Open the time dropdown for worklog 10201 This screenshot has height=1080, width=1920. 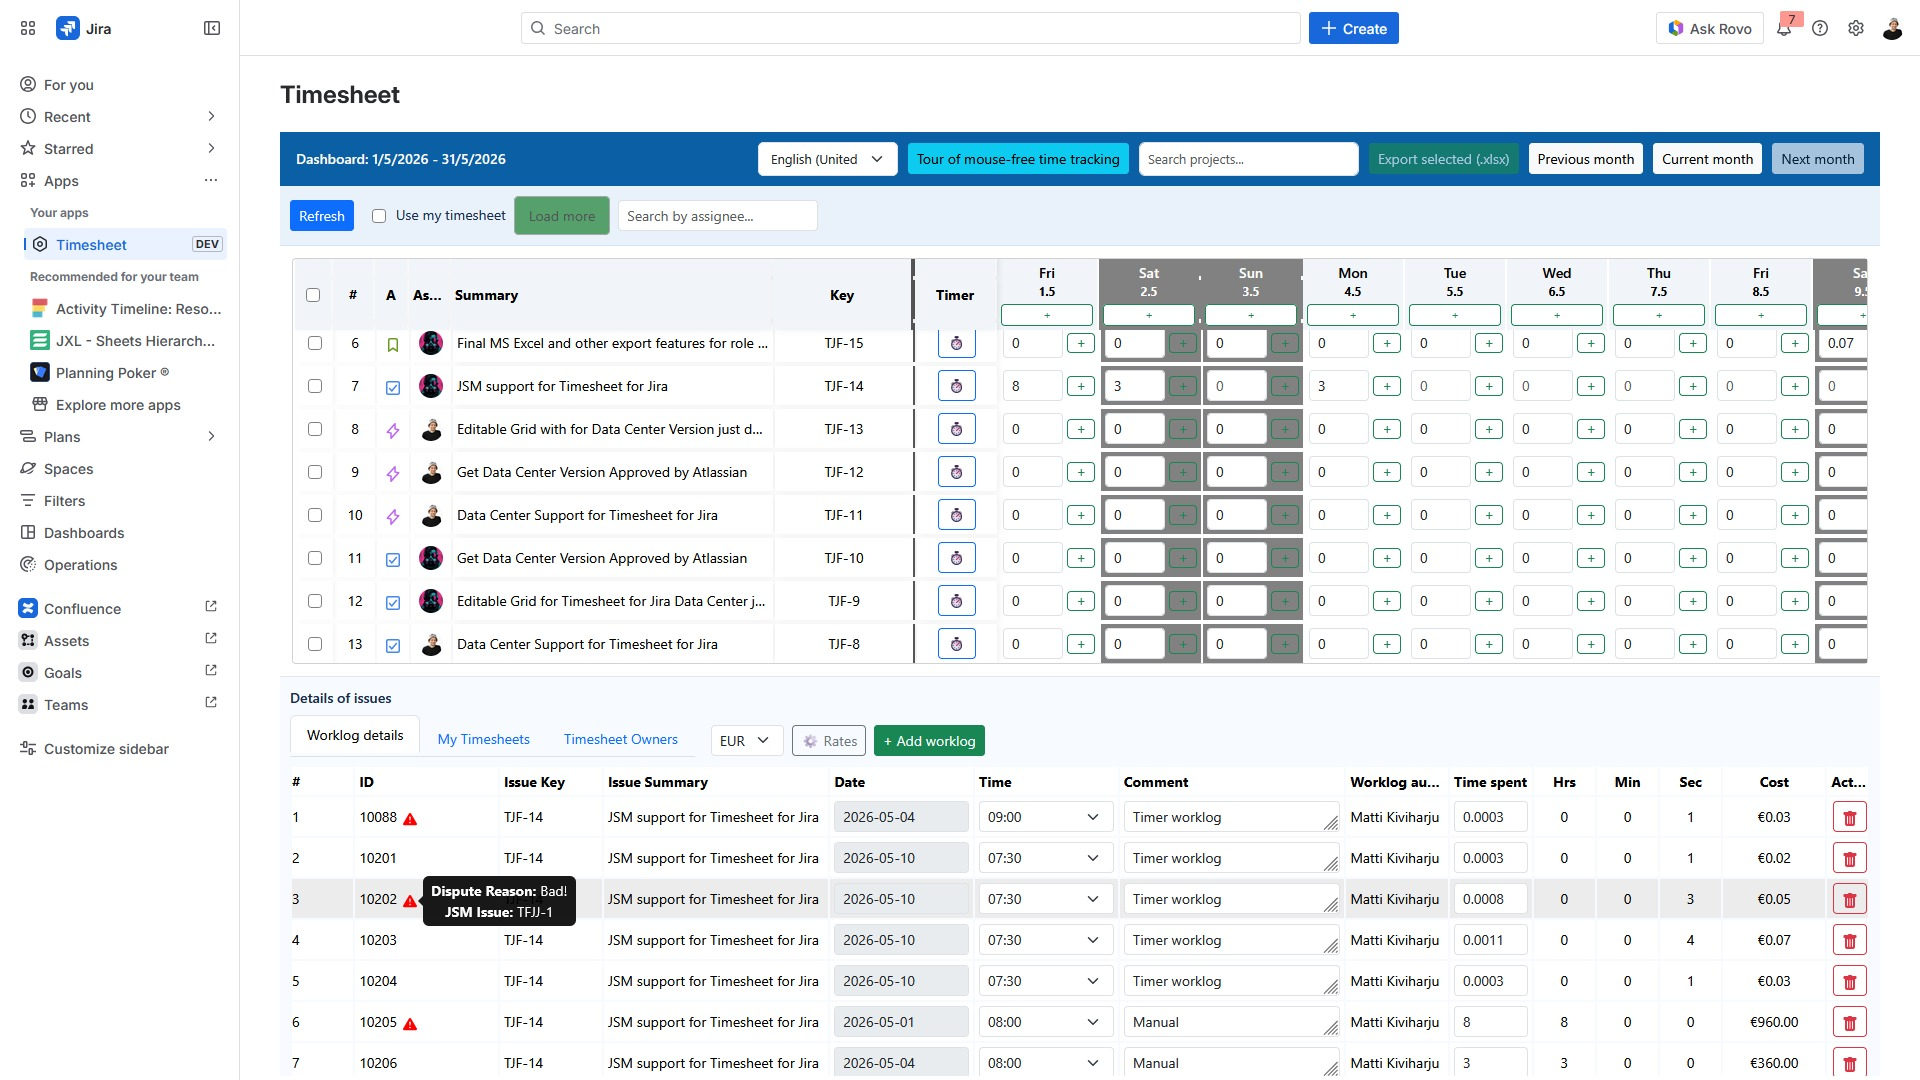coord(1045,858)
